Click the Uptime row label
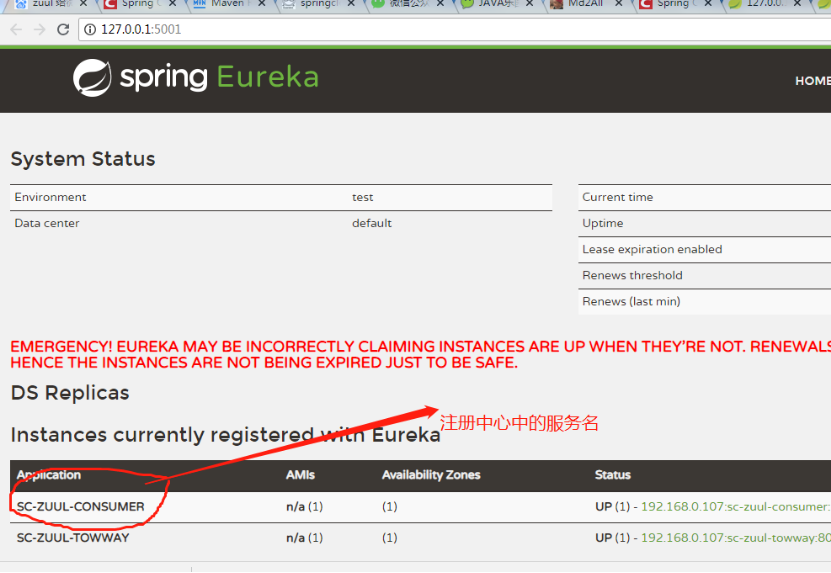This screenshot has height=573, width=831. [603, 223]
